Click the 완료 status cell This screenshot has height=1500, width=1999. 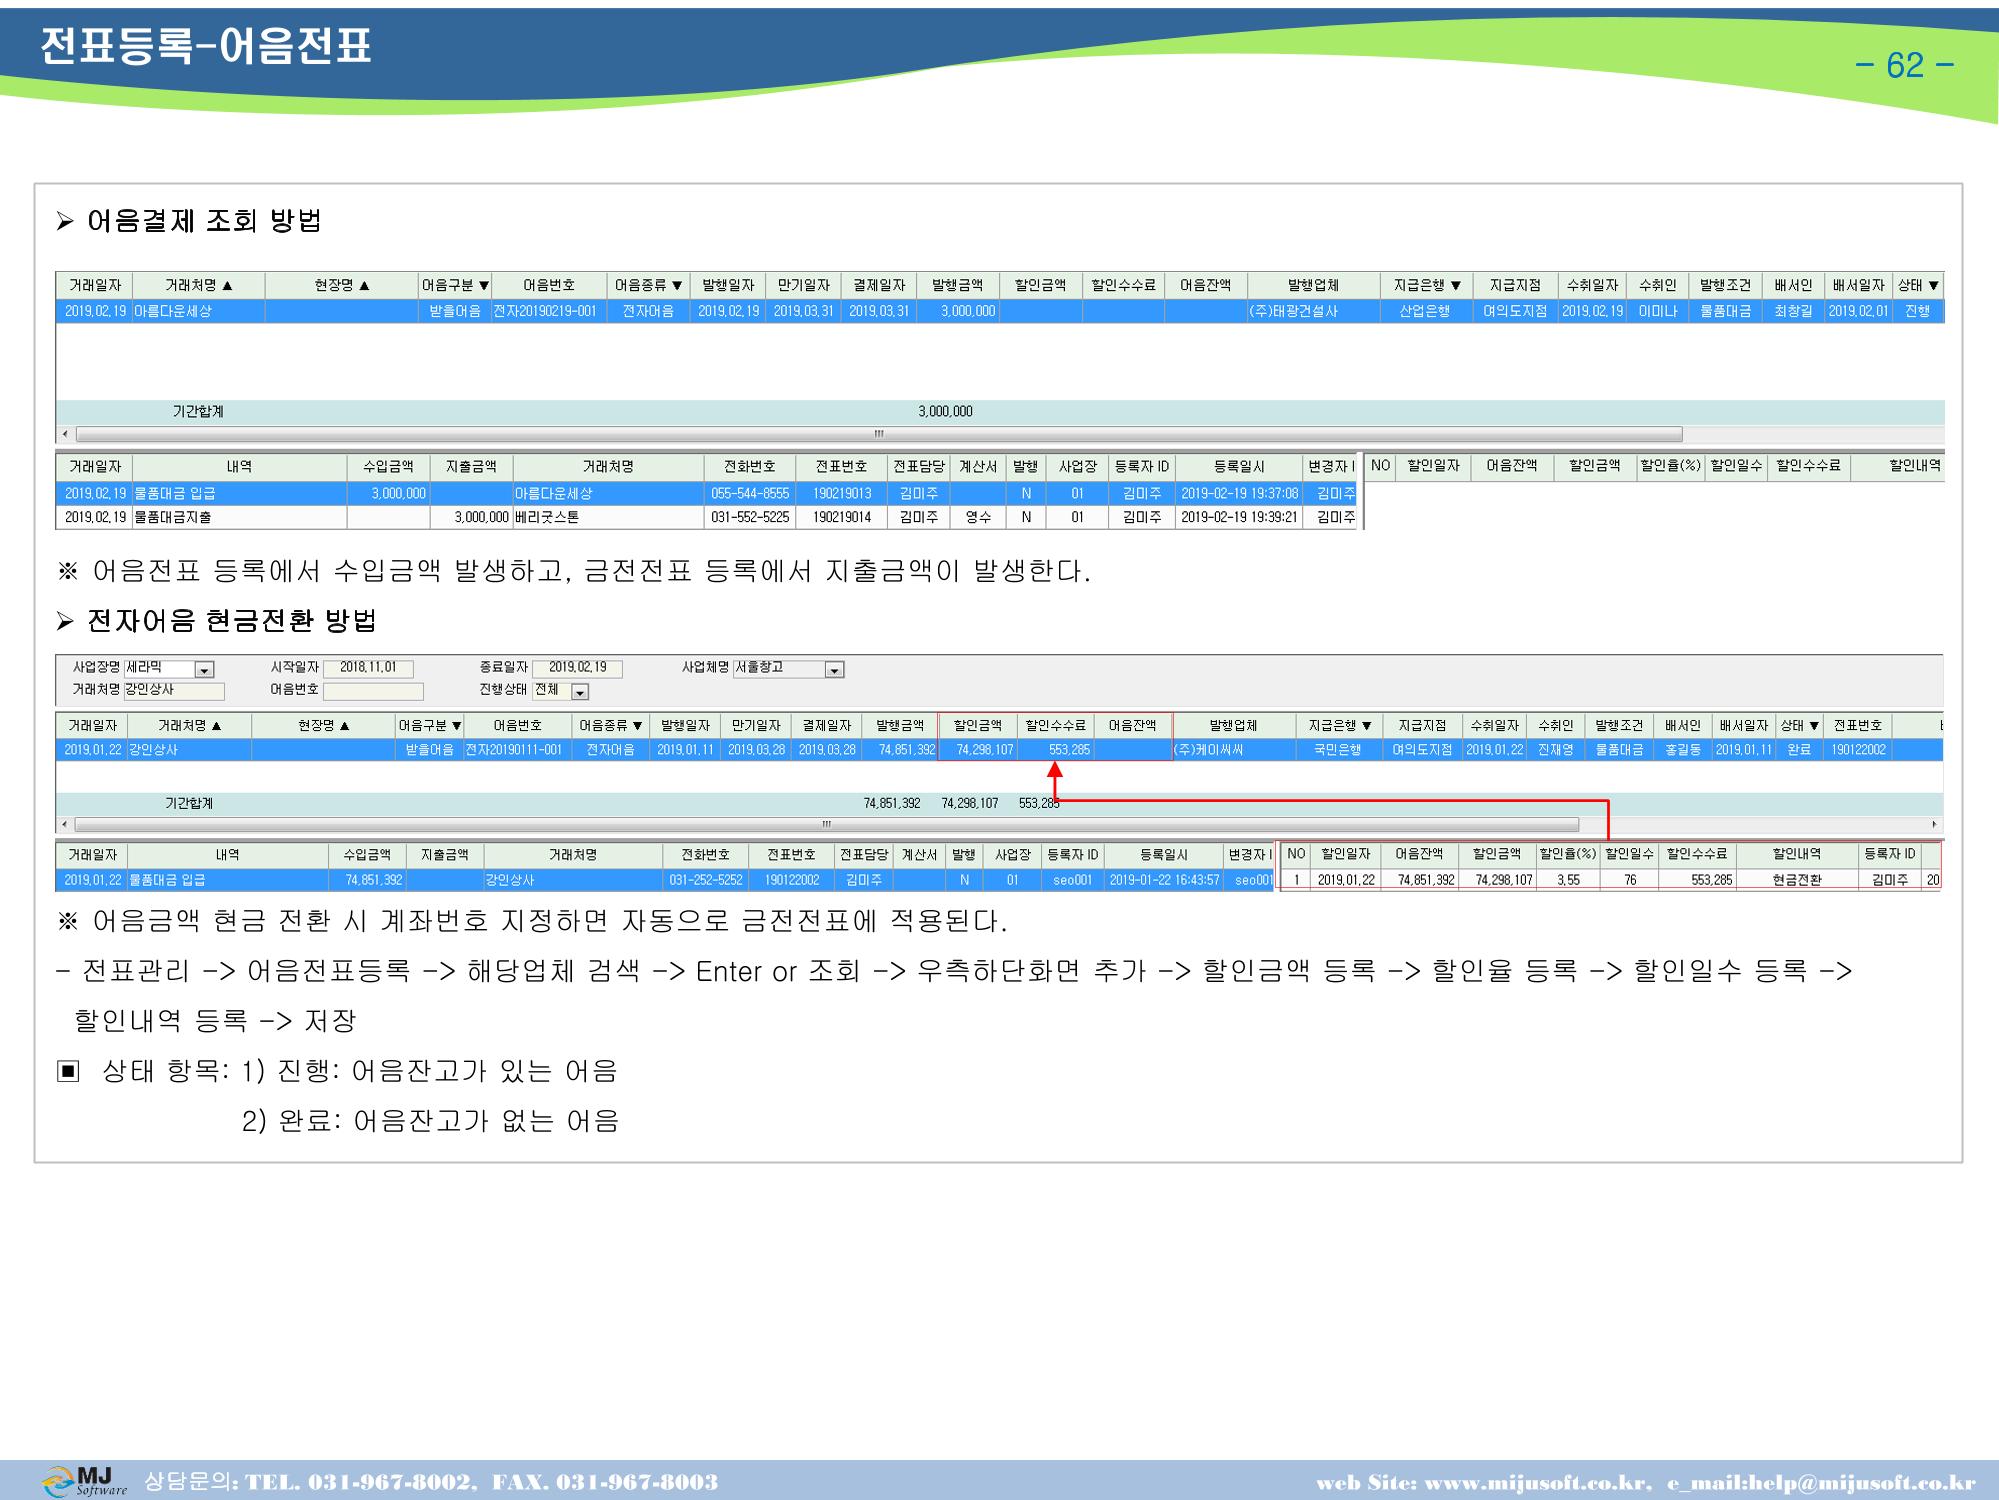1799,749
